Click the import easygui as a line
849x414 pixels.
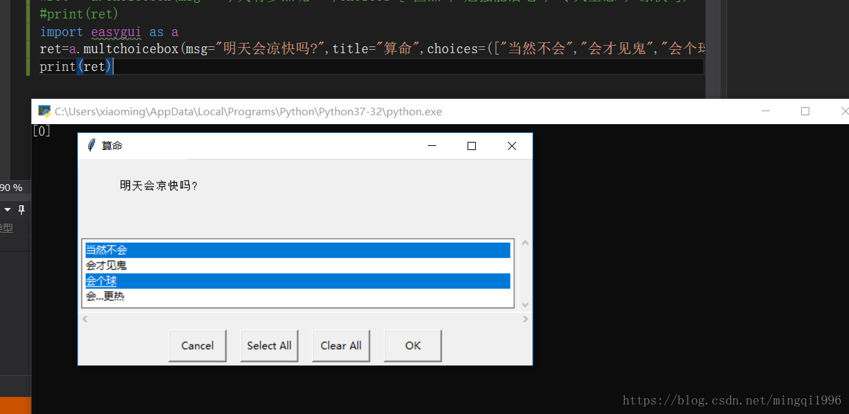(x=109, y=32)
